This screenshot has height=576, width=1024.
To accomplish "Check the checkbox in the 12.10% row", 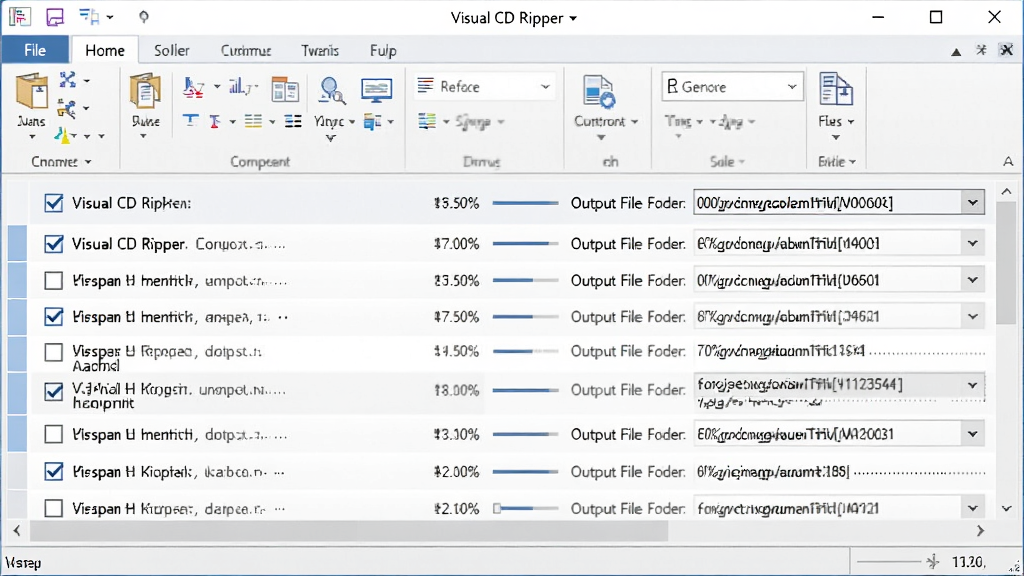I will (x=54, y=508).
